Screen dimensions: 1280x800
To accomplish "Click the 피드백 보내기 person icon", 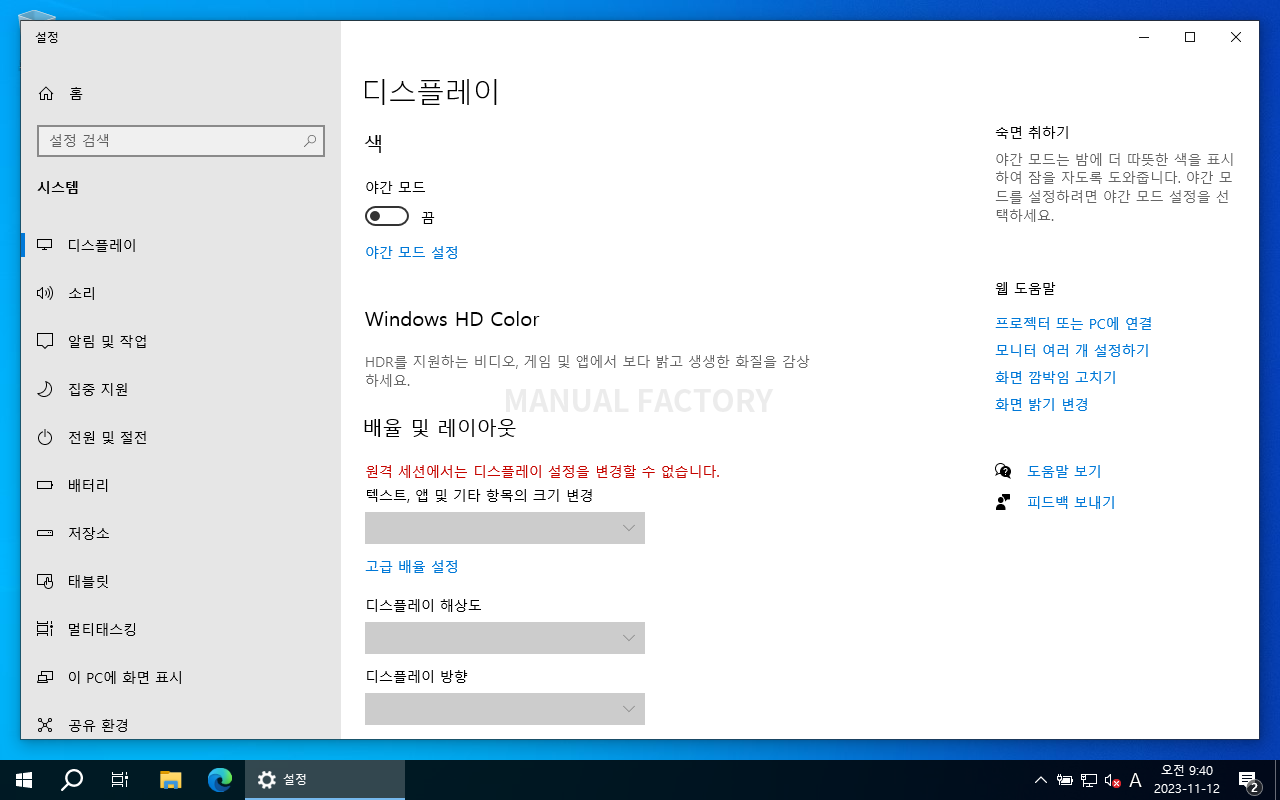I will point(1003,502).
